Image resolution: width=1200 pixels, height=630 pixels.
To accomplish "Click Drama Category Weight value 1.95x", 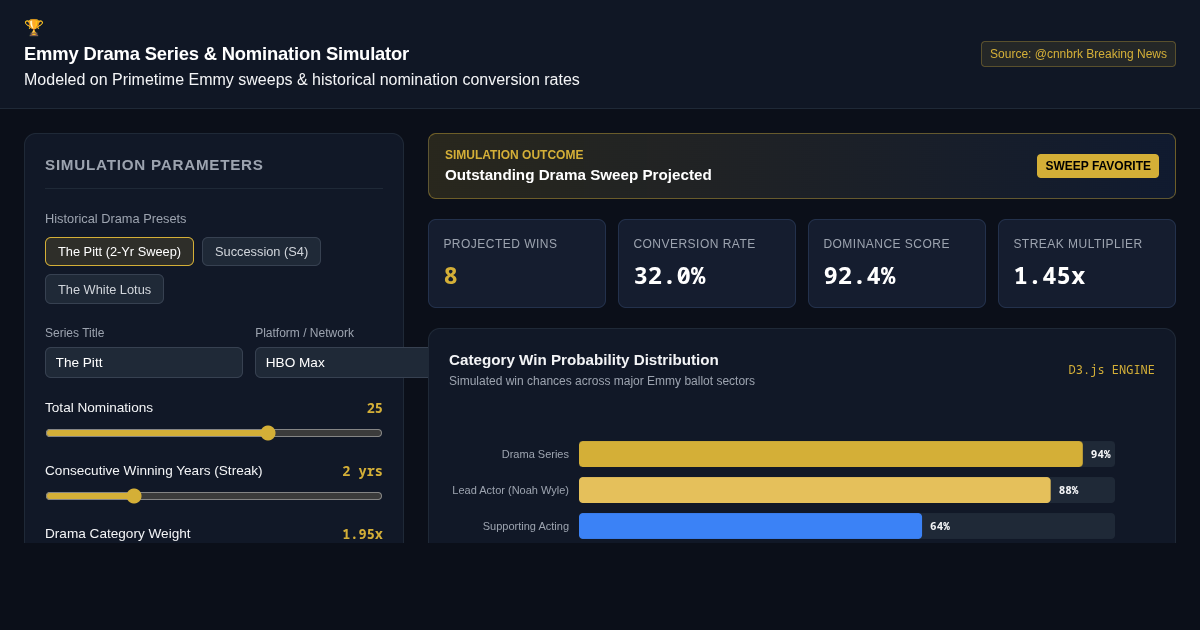I will coord(362,534).
